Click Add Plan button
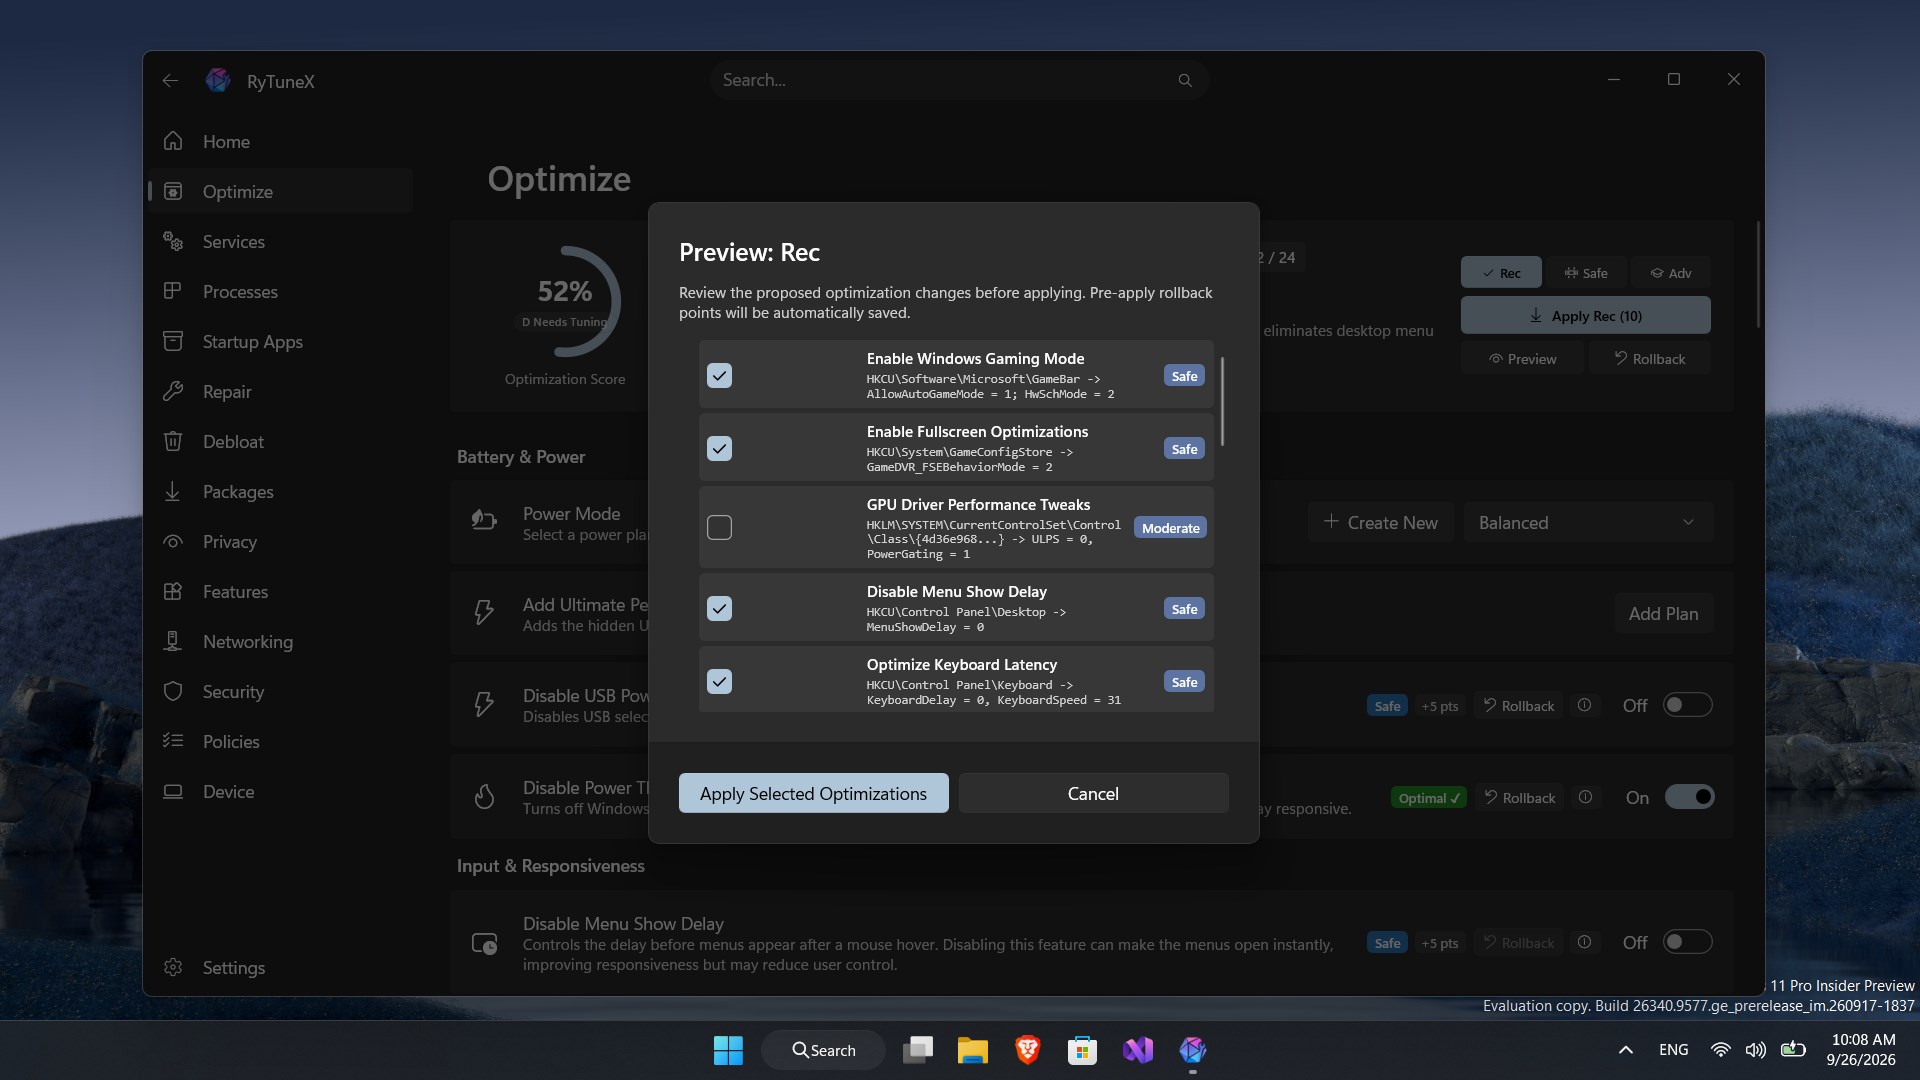This screenshot has width=1920, height=1080. click(1663, 613)
